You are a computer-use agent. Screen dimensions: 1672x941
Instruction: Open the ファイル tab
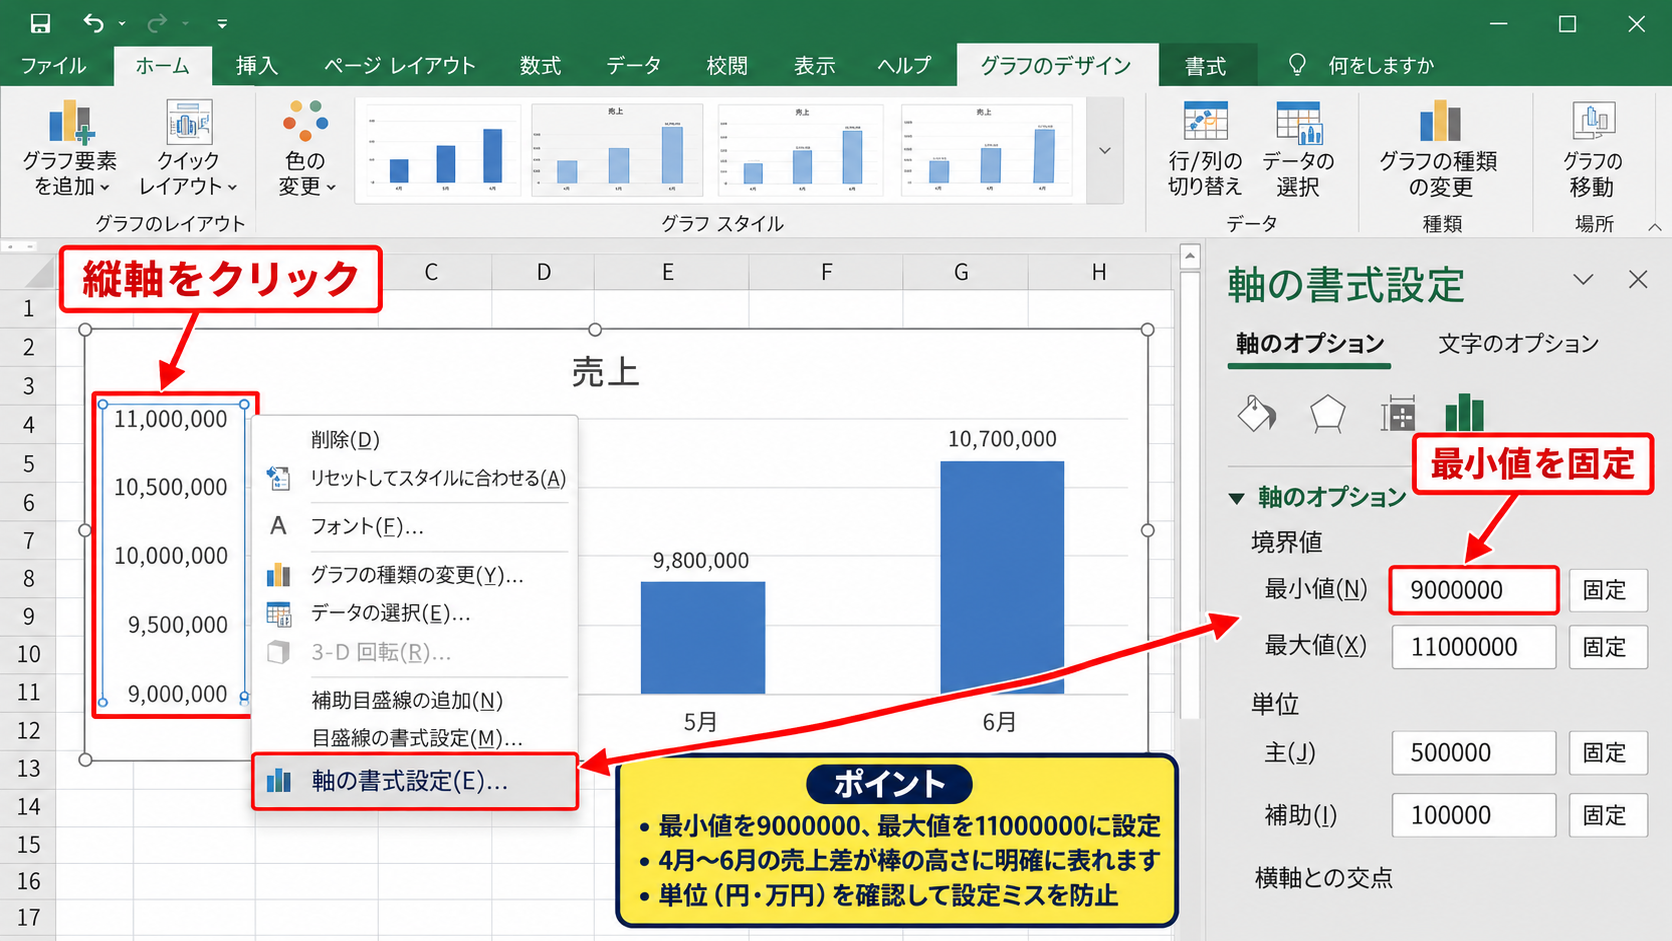coord(54,66)
